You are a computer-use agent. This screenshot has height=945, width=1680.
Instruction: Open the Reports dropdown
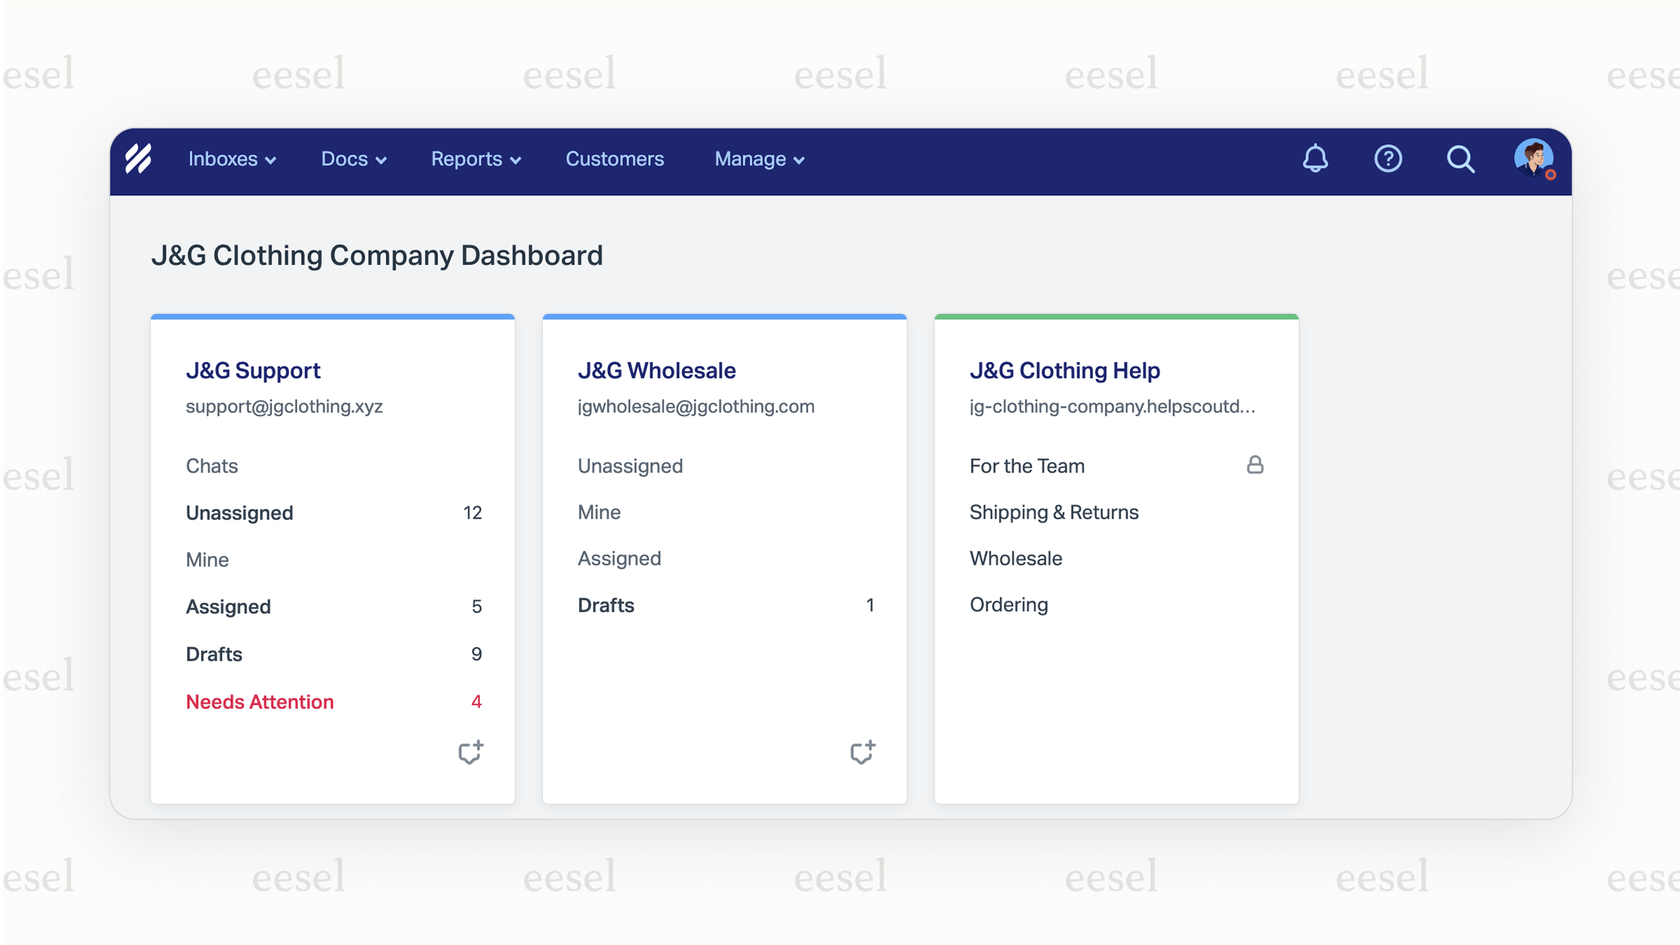coord(475,159)
